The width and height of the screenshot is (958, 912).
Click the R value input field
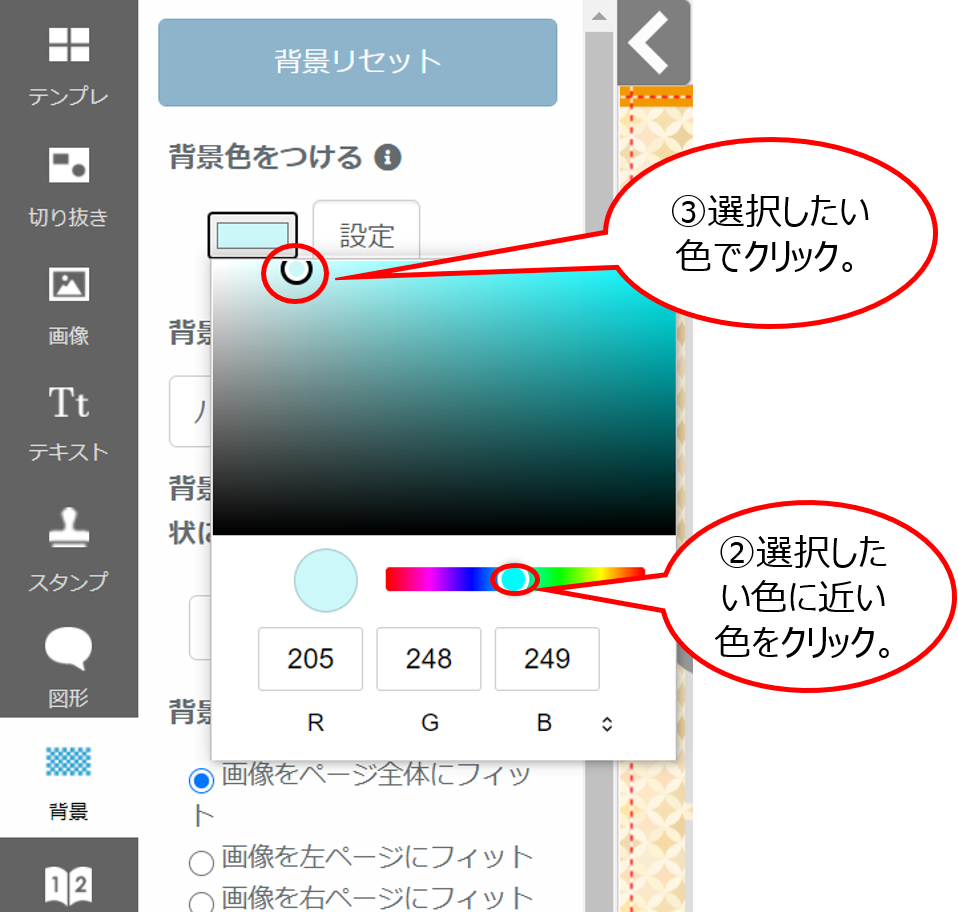click(x=310, y=659)
